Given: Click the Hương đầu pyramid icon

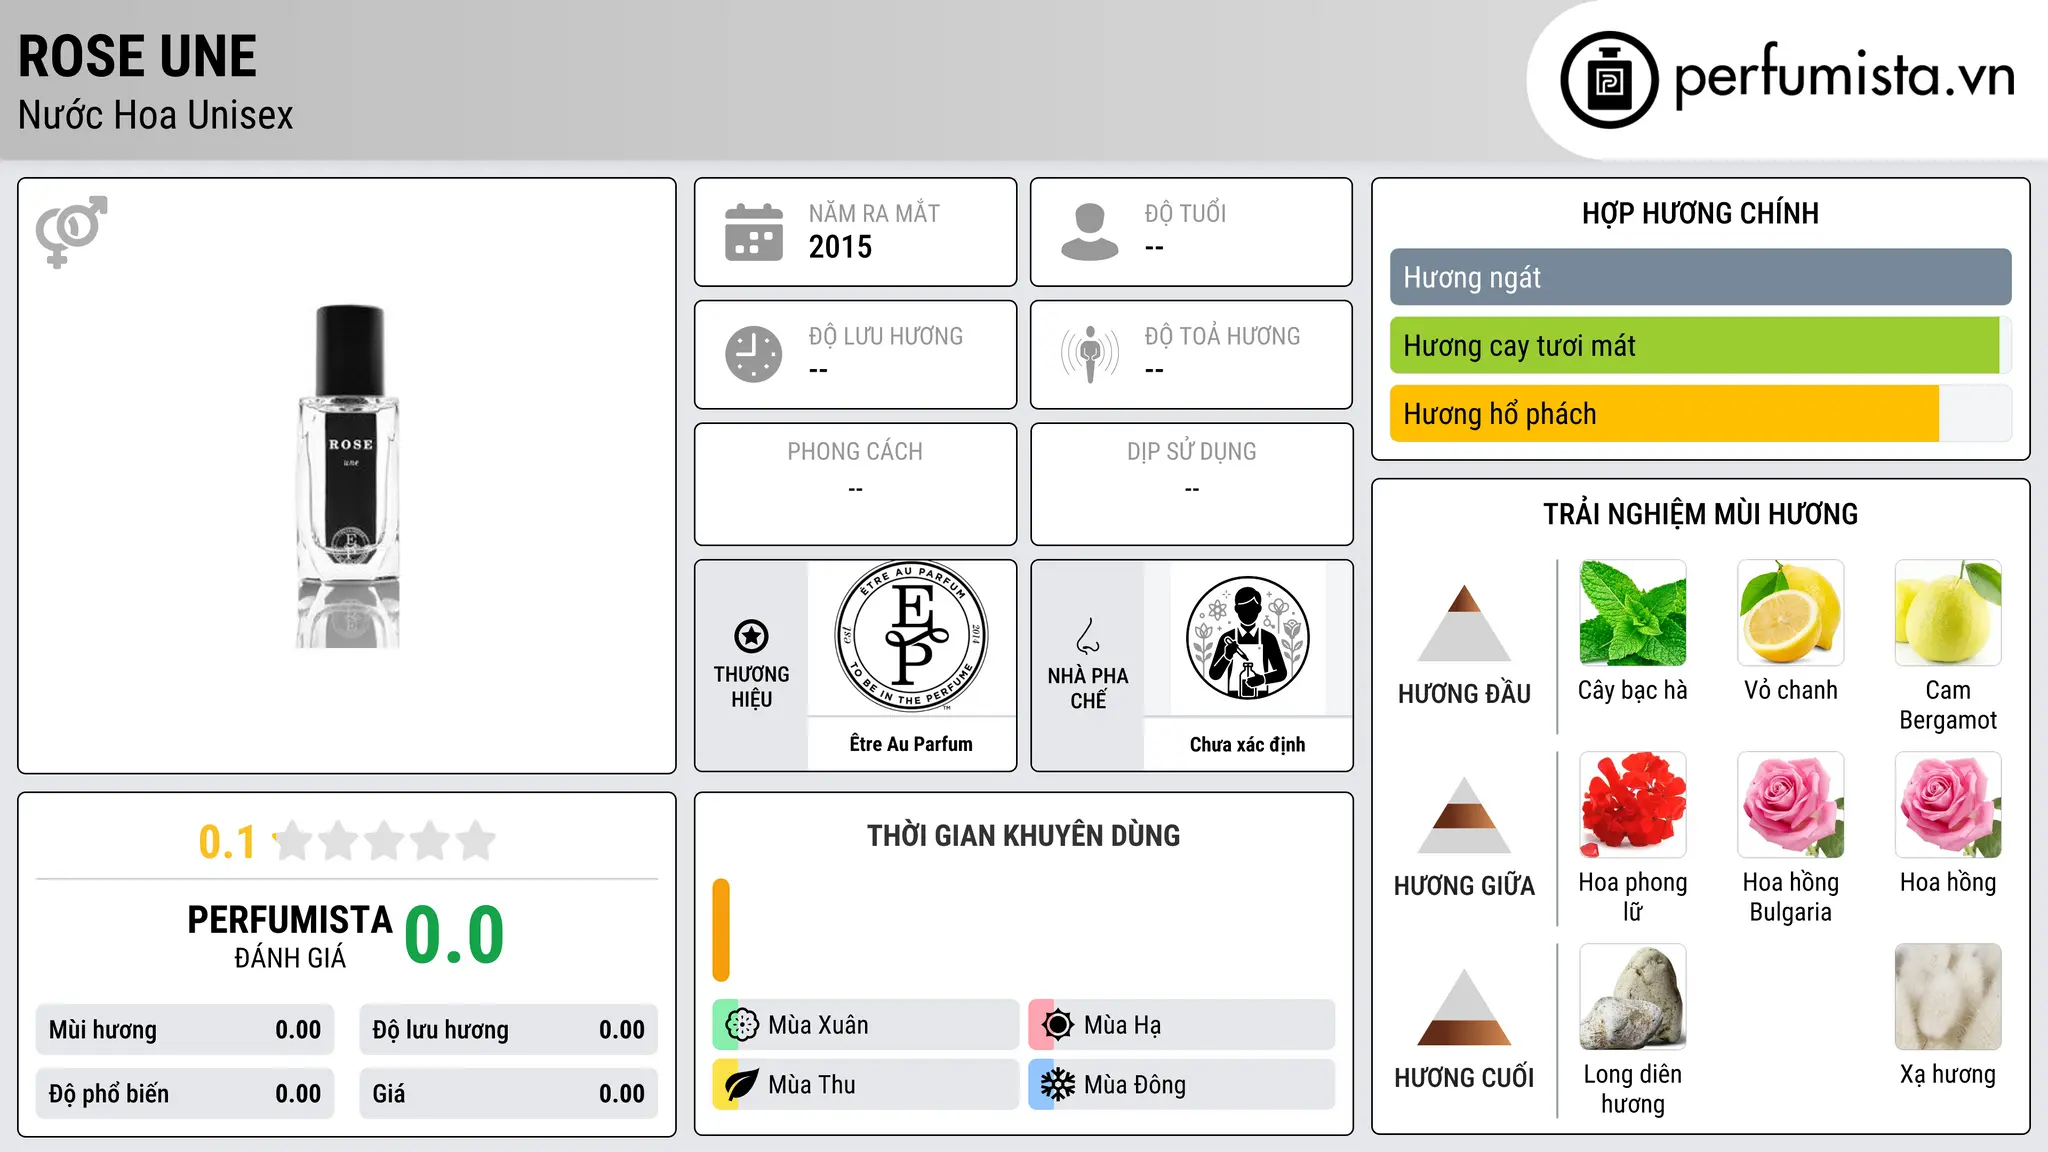Looking at the screenshot, I should (1464, 623).
